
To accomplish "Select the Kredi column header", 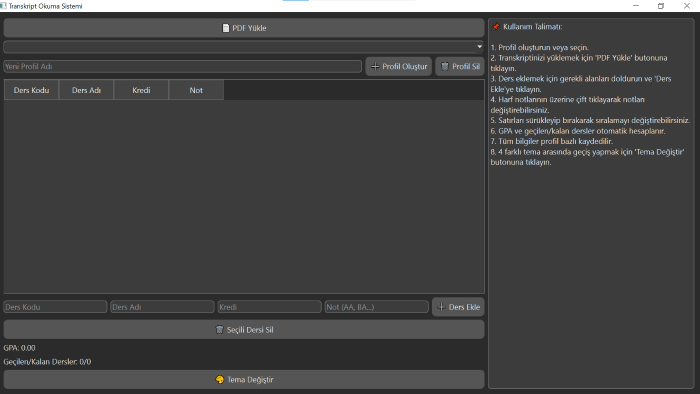I will (141, 90).
